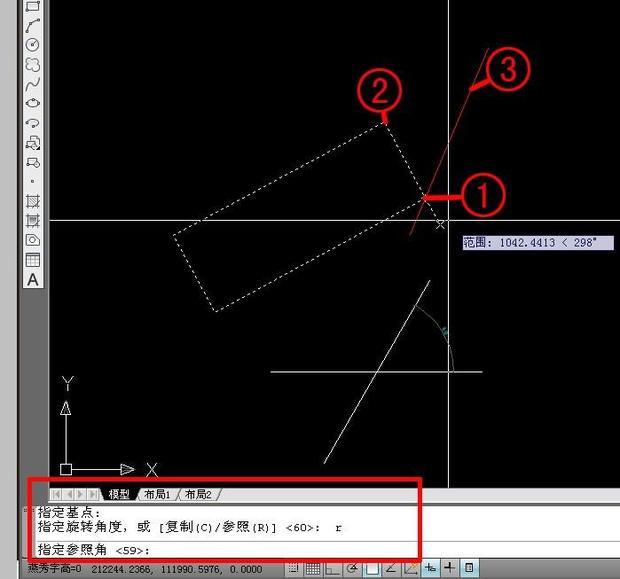Open the Table tool
The width and height of the screenshot is (620, 579).
pos(33,260)
